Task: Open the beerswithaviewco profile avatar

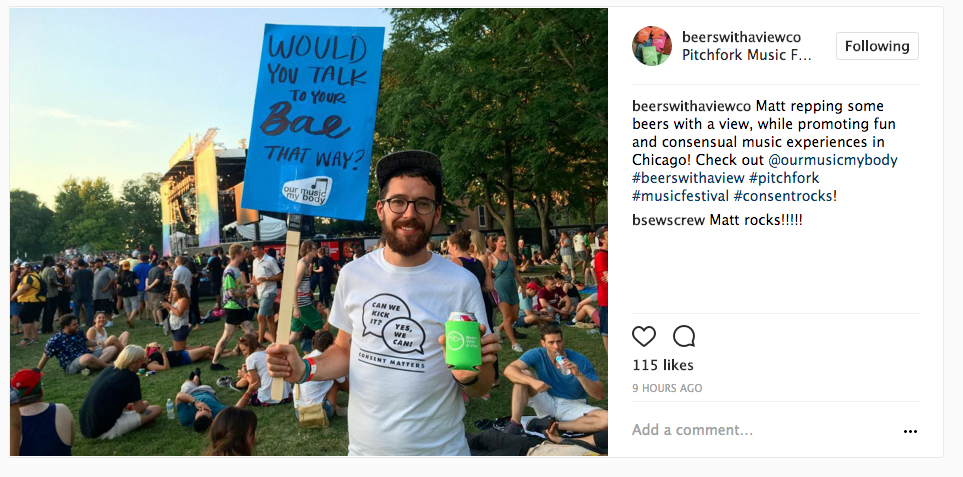Action: point(652,46)
